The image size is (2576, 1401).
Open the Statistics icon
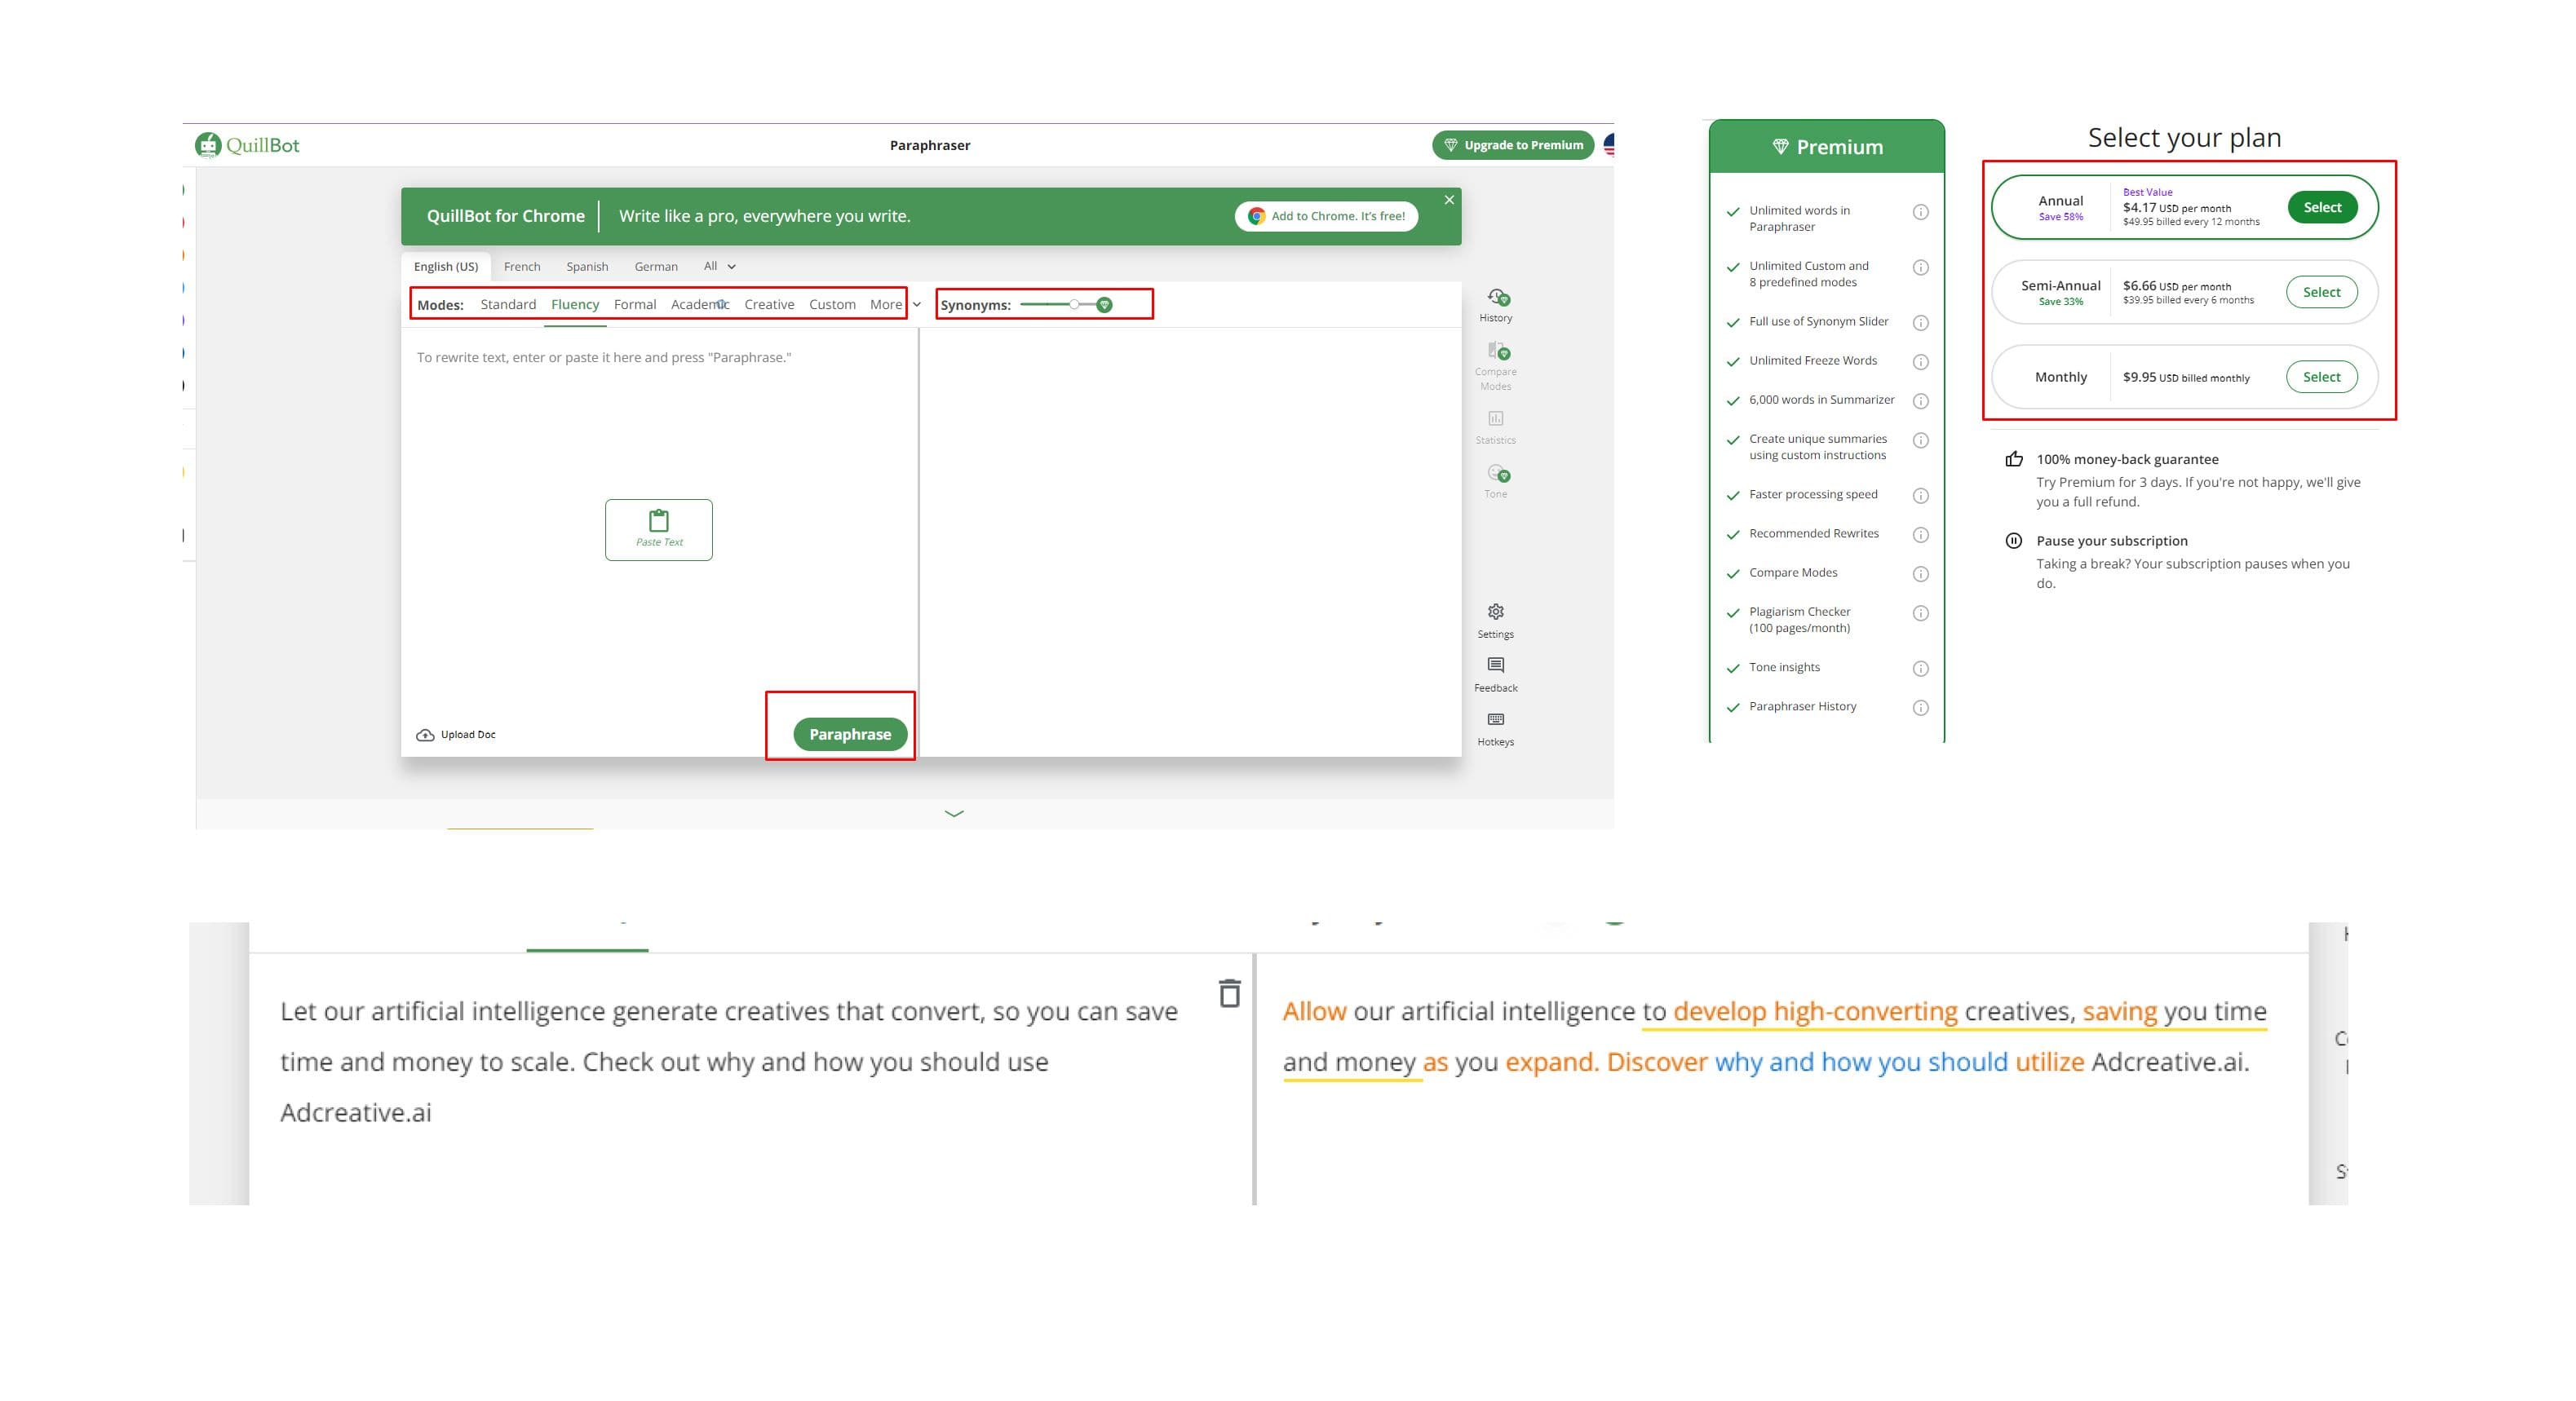tap(1495, 418)
